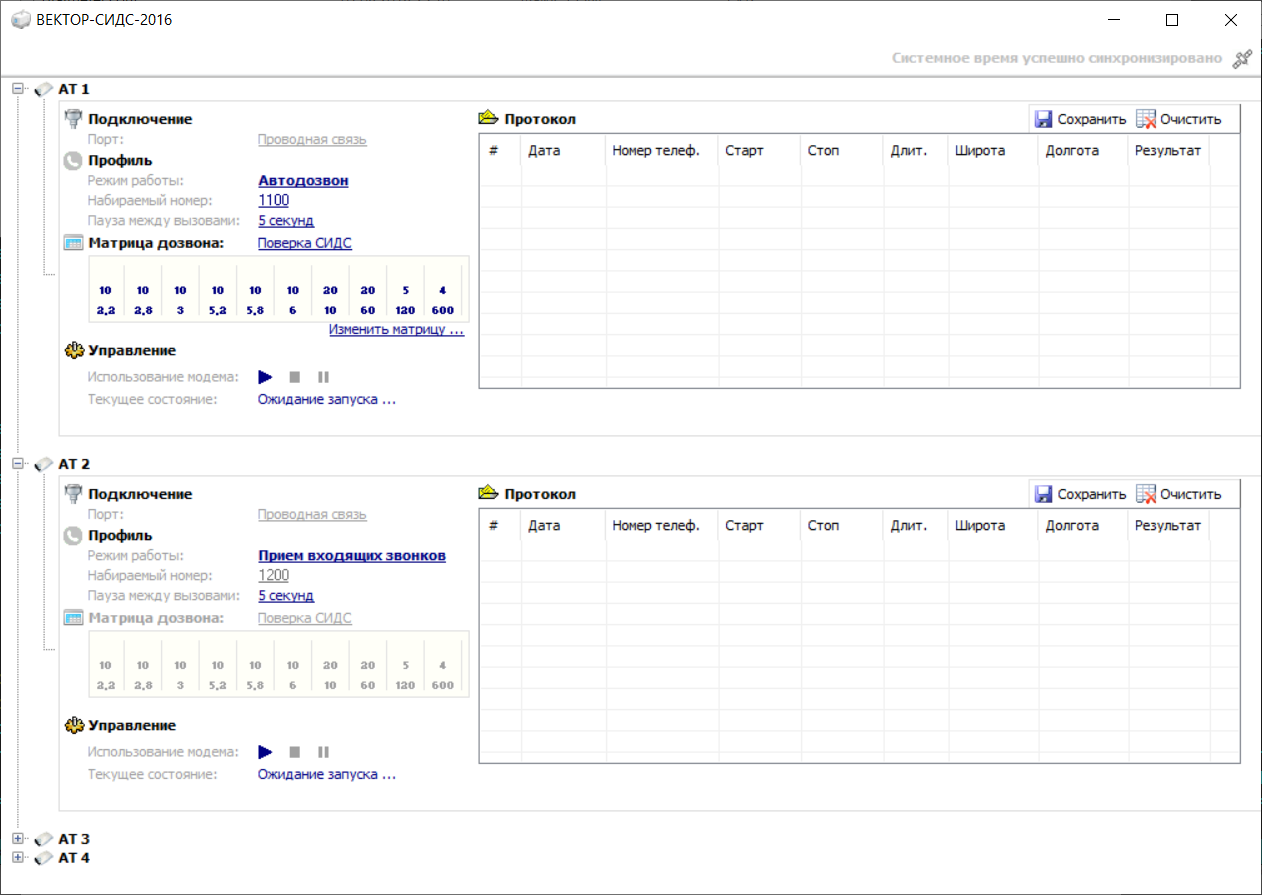Expand the AT 4 tree node

[18, 857]
